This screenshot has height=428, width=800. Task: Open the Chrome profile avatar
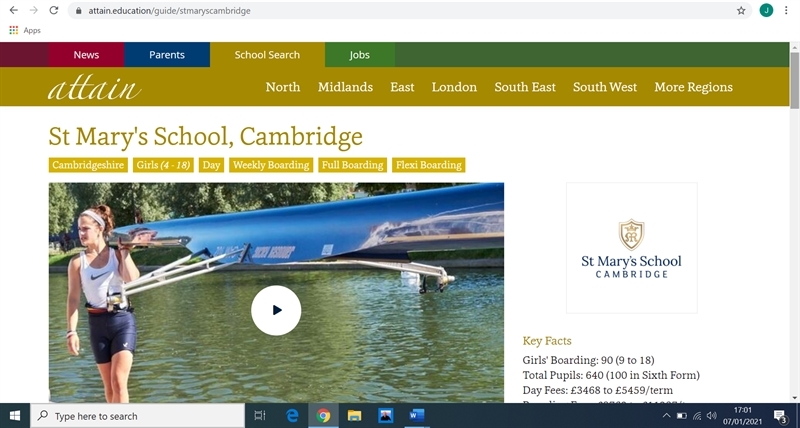tap(766, 10)
